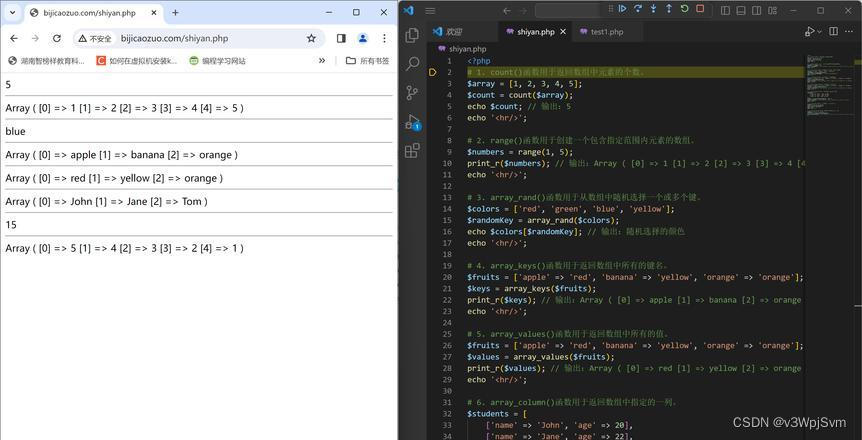862x440 pixels.
Task: Expand the Run or Debug dropdown arrow
Action: tap(819, 32)
